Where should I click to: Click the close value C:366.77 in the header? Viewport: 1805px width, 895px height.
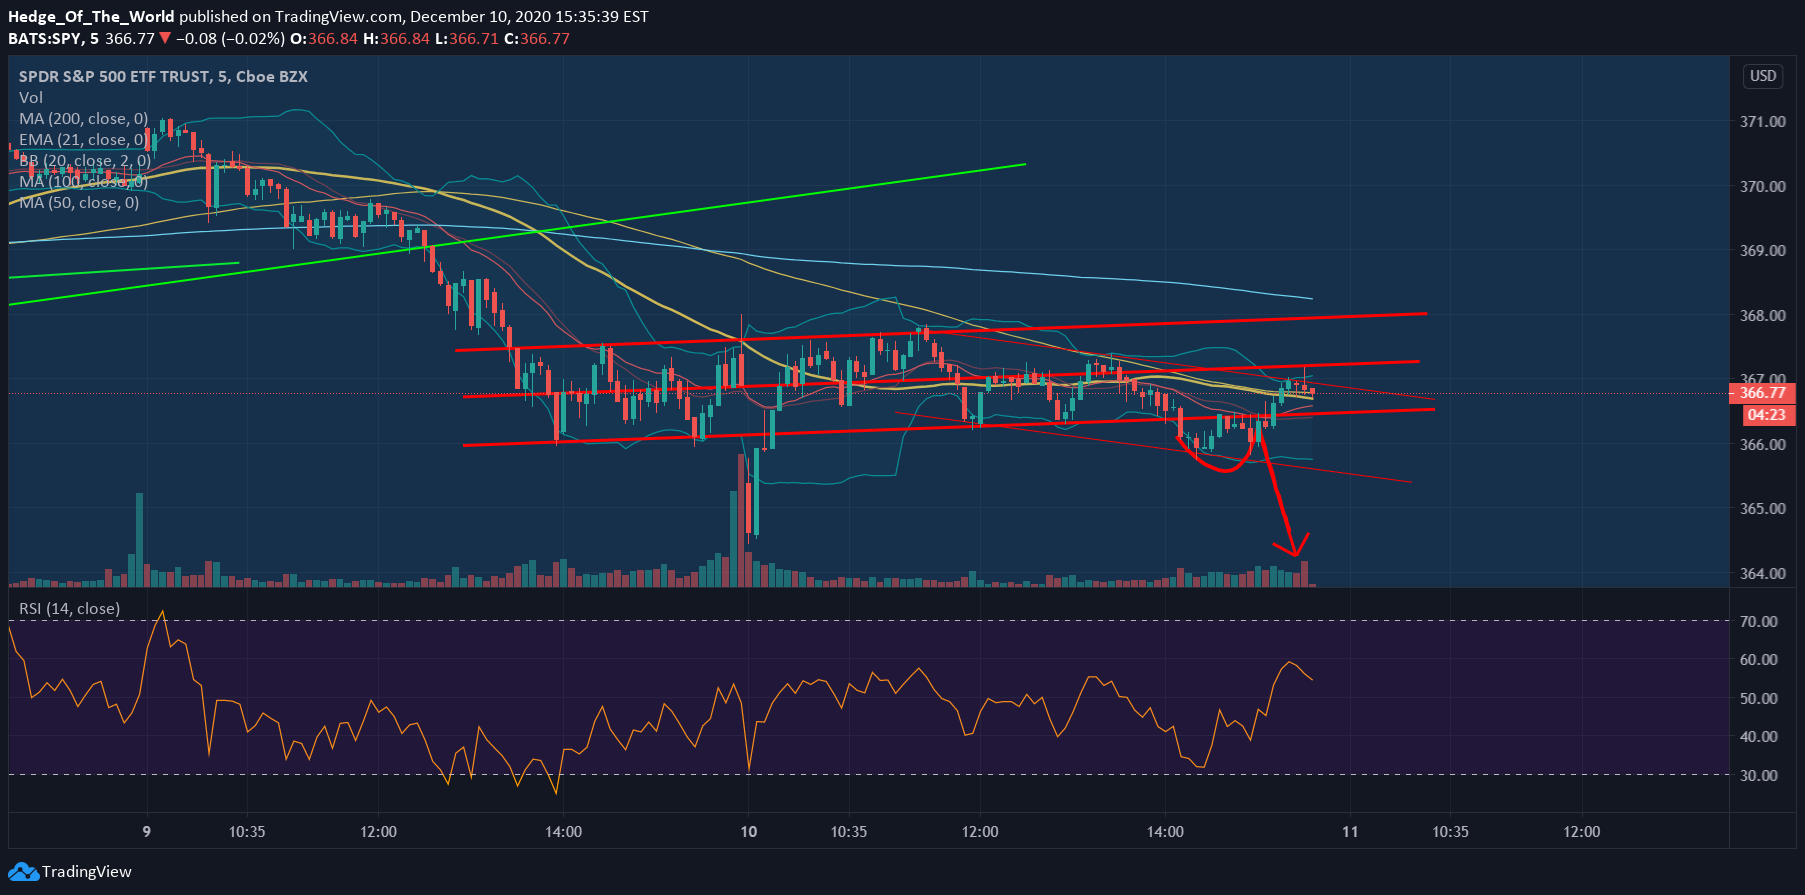point(537,39)
